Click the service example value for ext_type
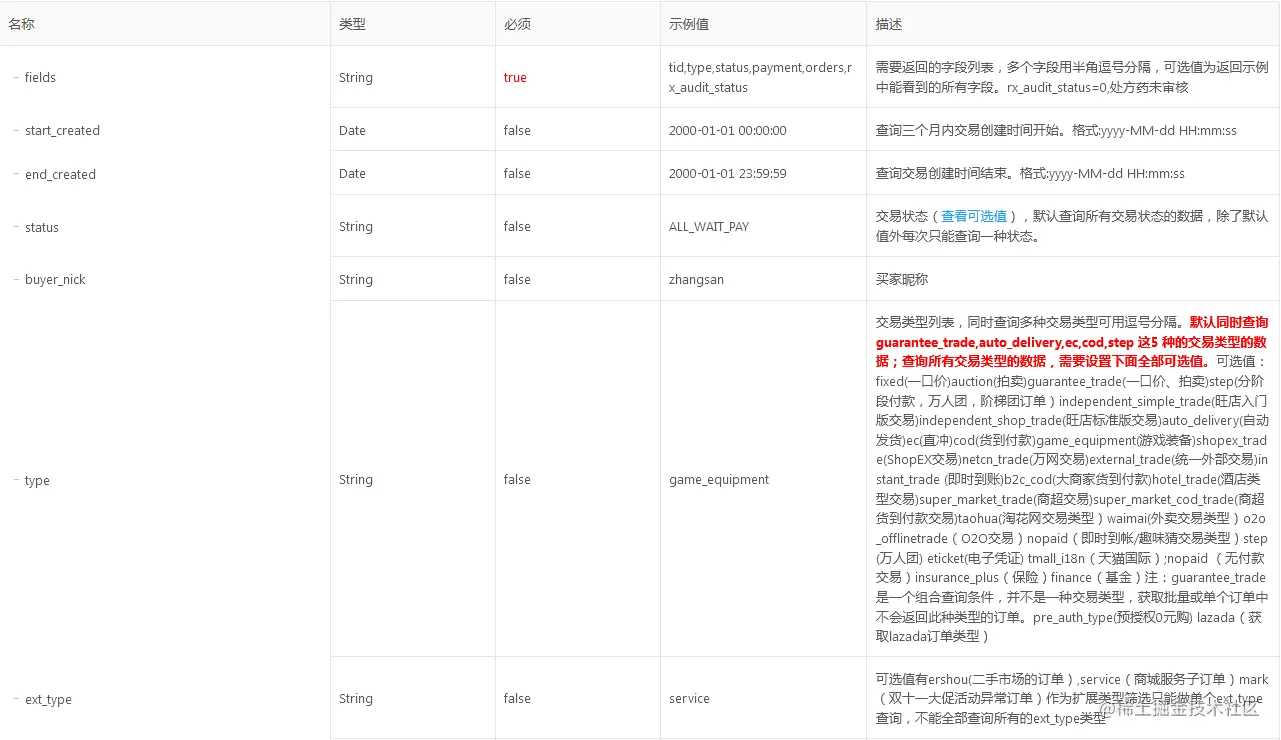 pos(688,699)
